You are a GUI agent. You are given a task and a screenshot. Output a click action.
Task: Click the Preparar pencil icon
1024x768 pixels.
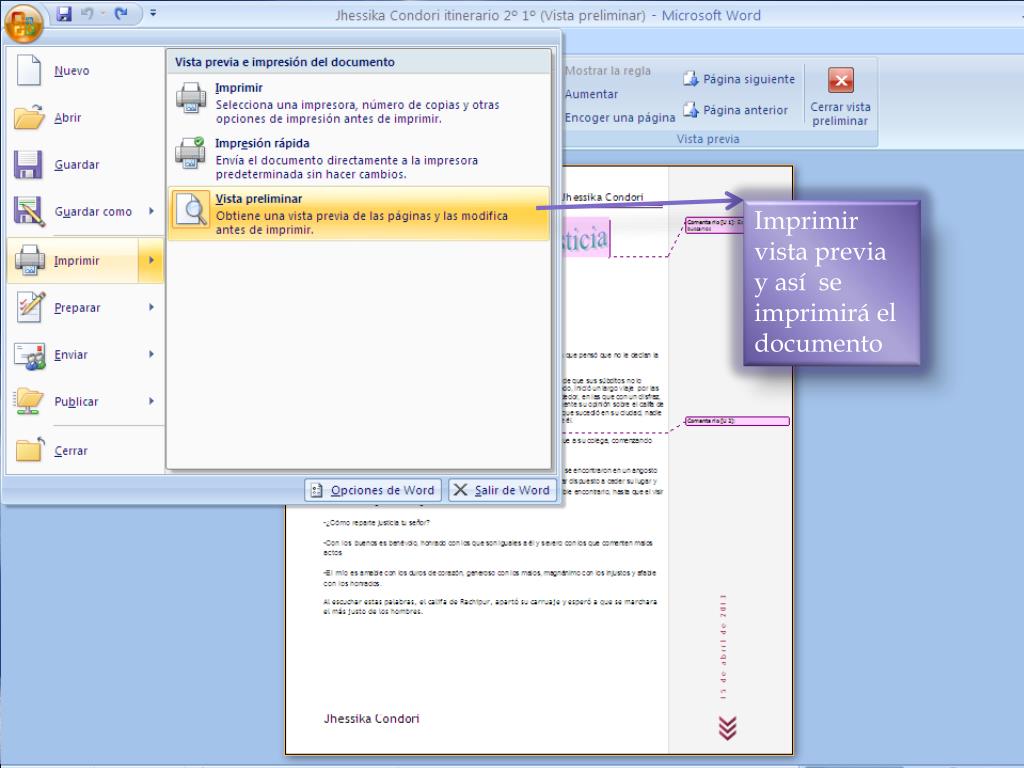[x=30, y=307]
